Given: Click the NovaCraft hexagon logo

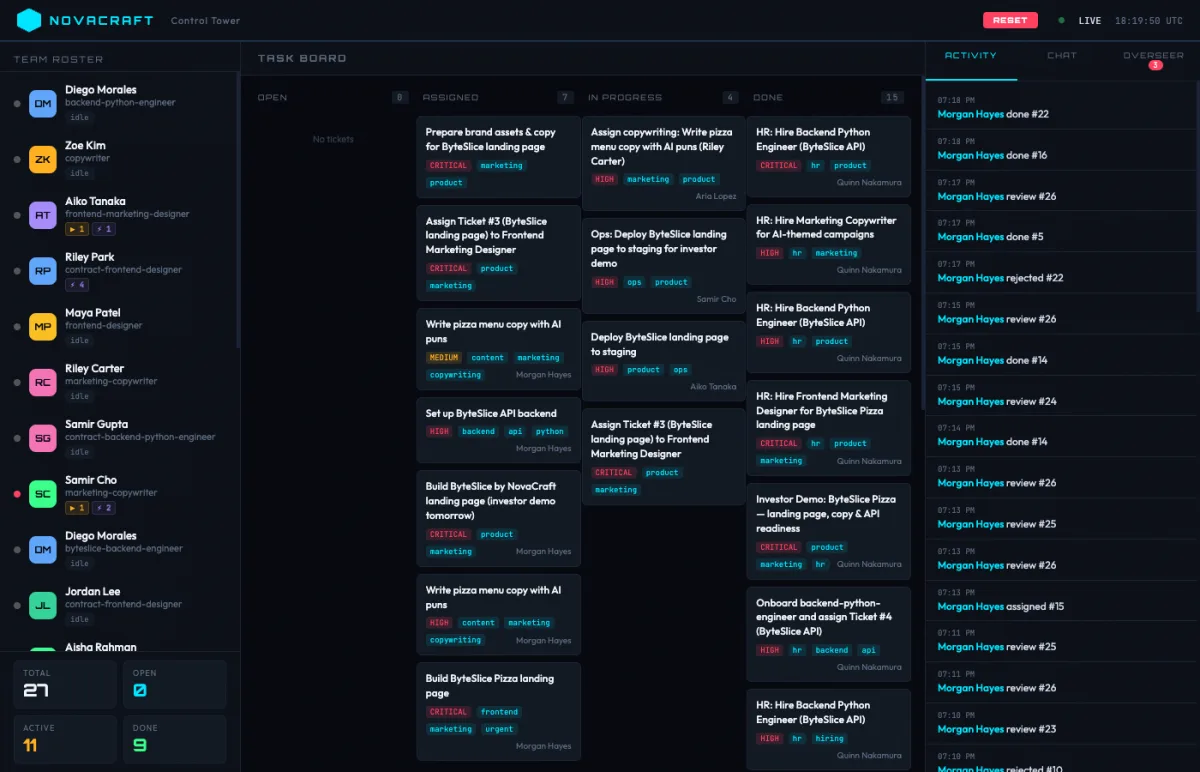Looking at the screenshot, I should [x=29, y=20].
